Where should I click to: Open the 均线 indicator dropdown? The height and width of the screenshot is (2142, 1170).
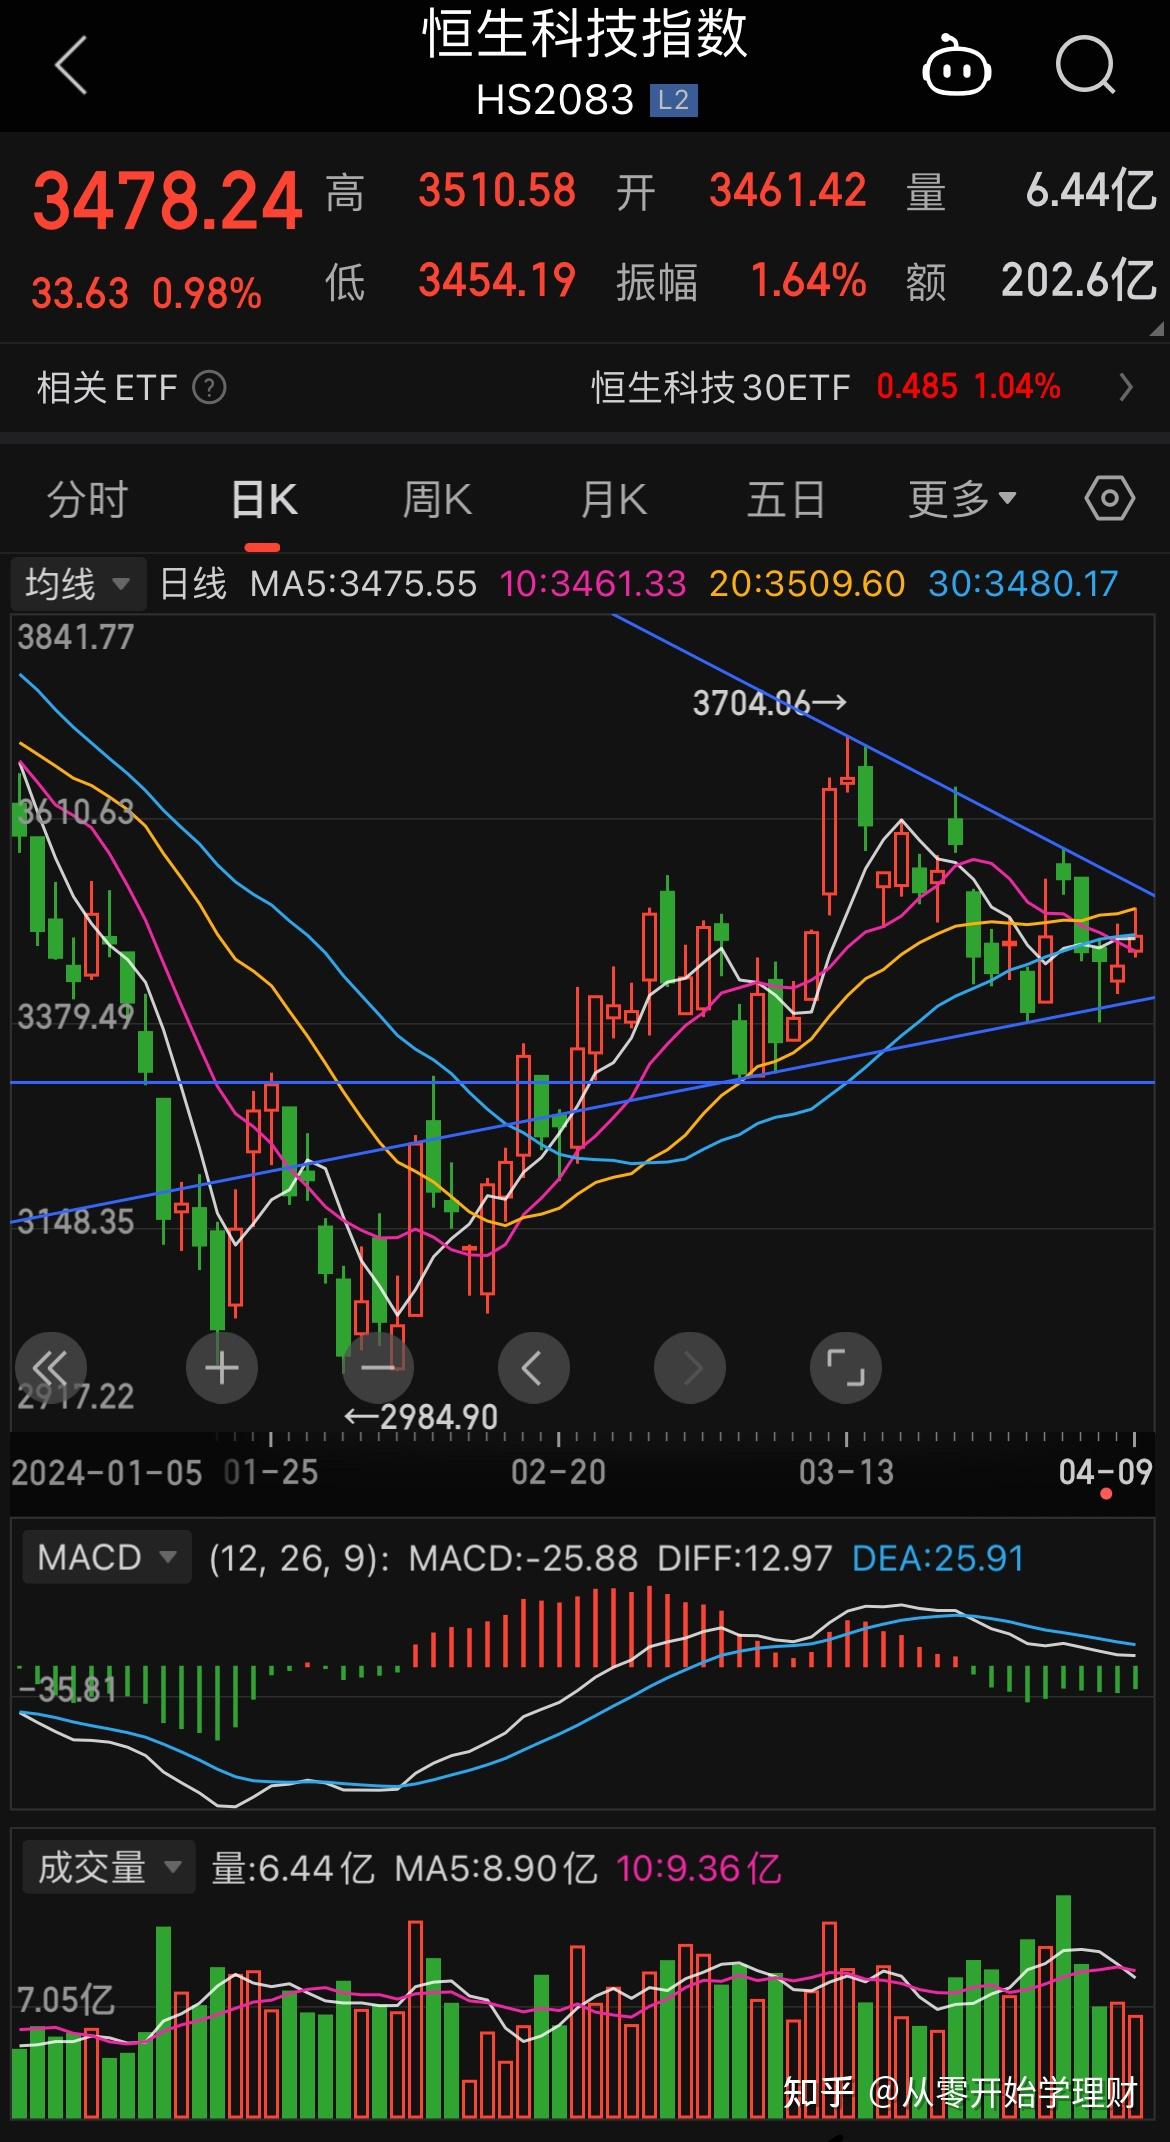click(78, 583)
